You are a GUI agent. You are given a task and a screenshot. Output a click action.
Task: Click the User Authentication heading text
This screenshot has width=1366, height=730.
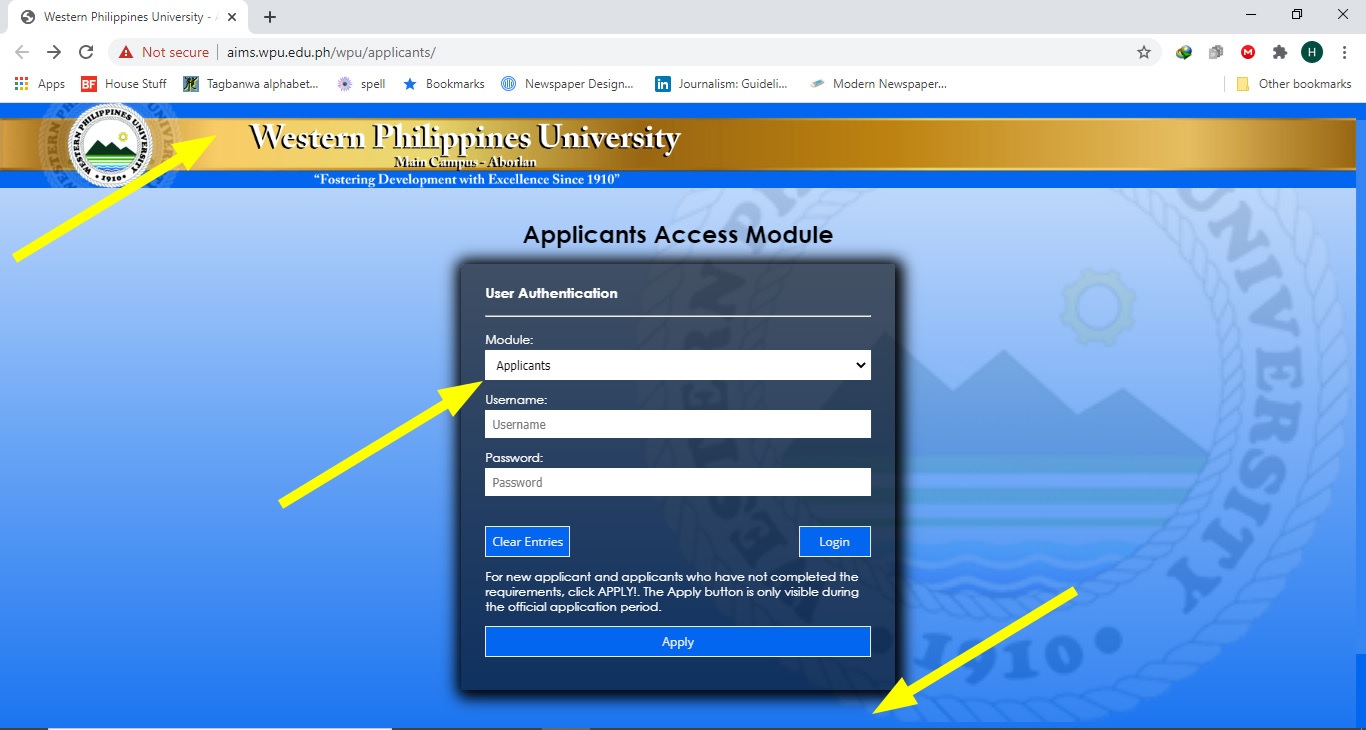551,293
